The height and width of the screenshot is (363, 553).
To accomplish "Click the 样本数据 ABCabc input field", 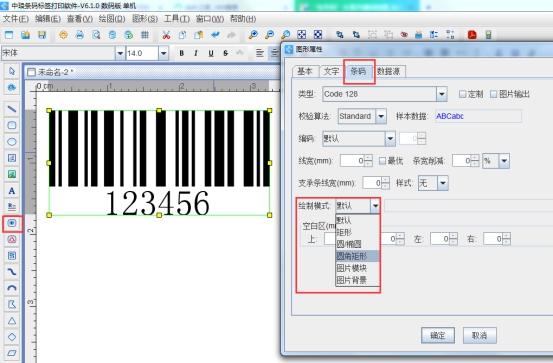I will coord(478,116).
